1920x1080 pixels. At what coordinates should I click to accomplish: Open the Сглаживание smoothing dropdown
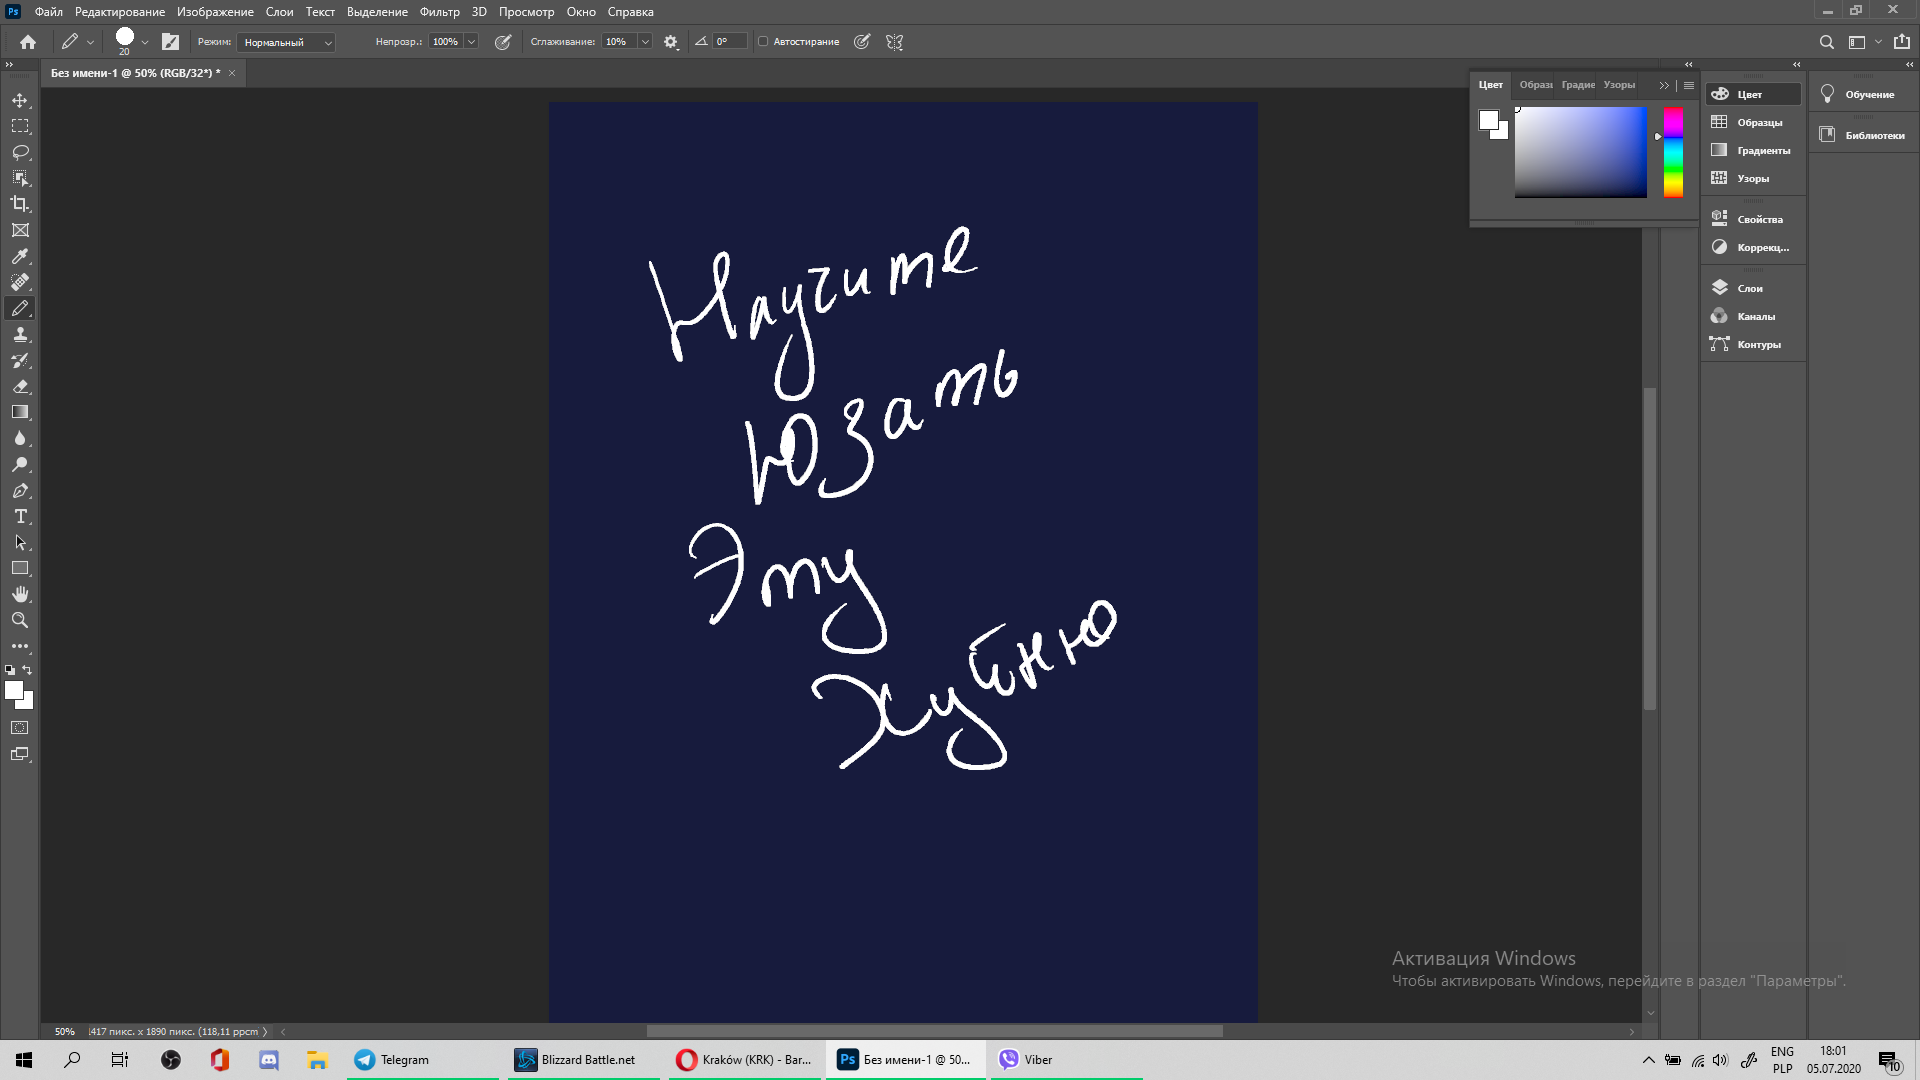point(643,42)
